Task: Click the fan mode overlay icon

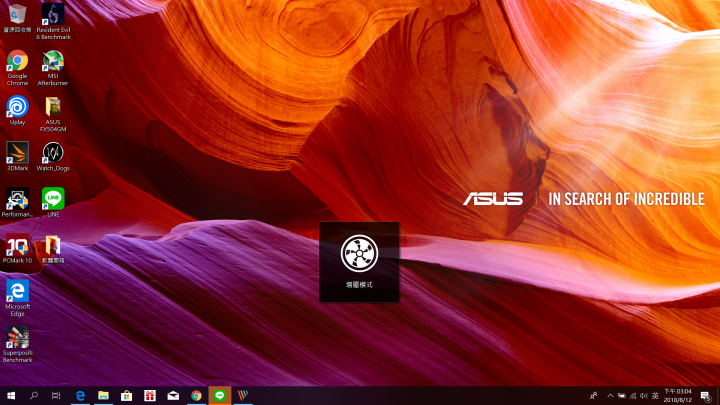Action: pyautogui.click(x=359, y=253)
